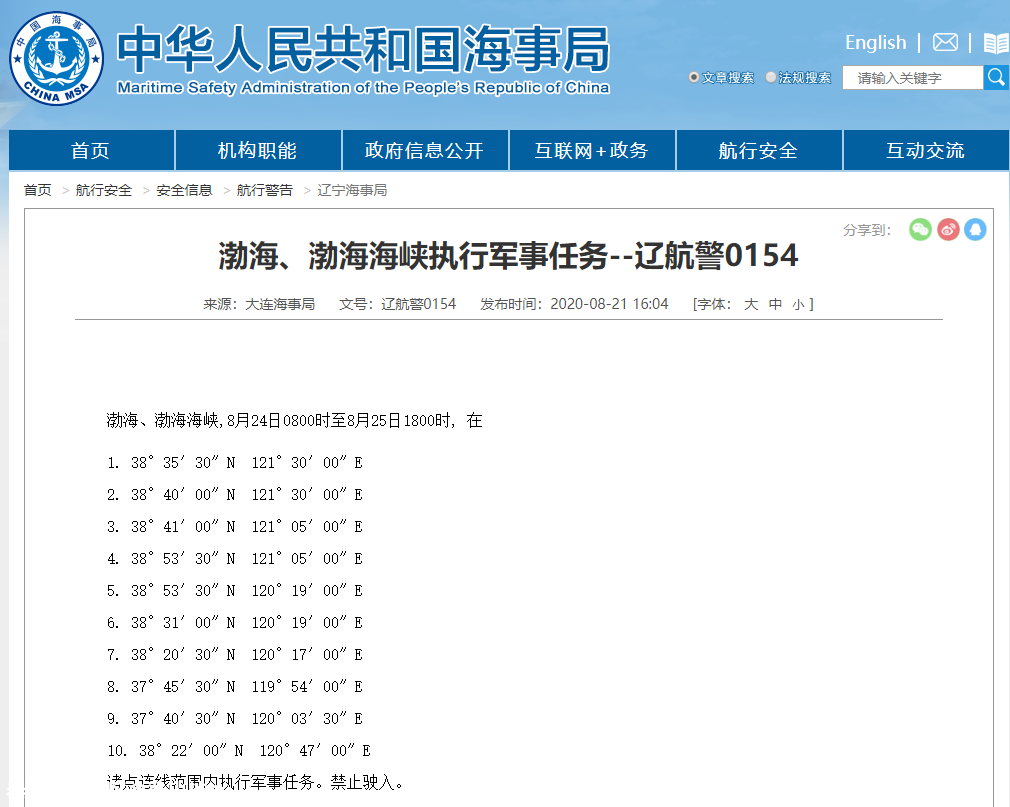Go to 安全信息 in the breadcrumb
The image size is (1010, 807).
184,190
